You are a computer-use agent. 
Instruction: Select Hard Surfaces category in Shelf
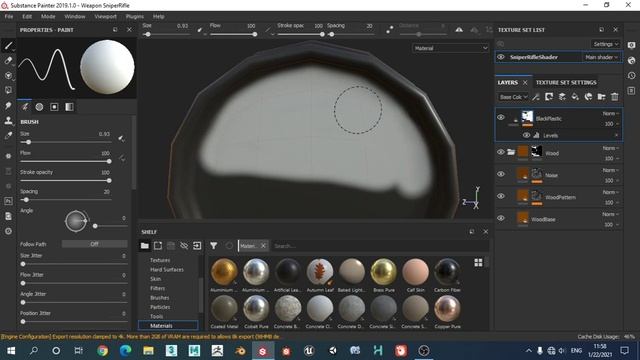pyautogui.click(x=167, y=269)
